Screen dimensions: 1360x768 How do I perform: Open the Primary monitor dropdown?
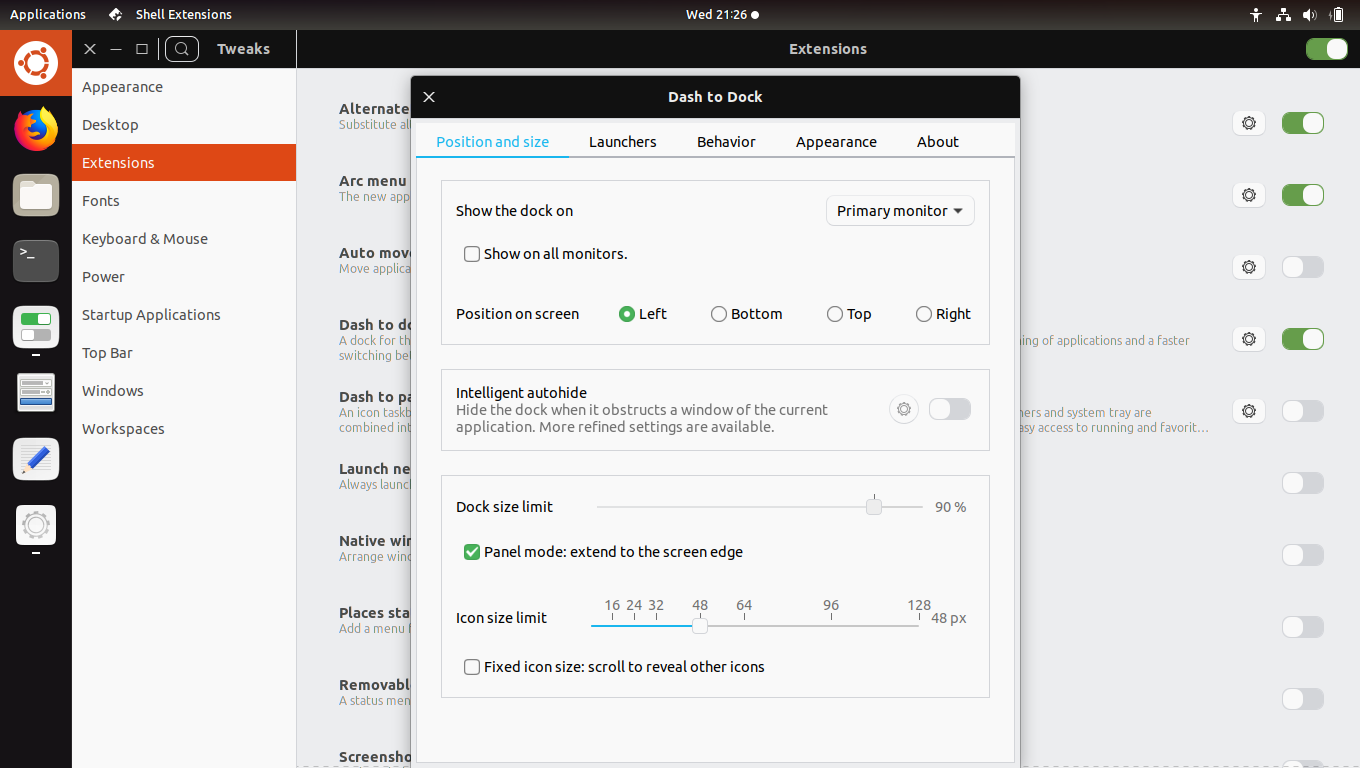click(x=900, y=211)
